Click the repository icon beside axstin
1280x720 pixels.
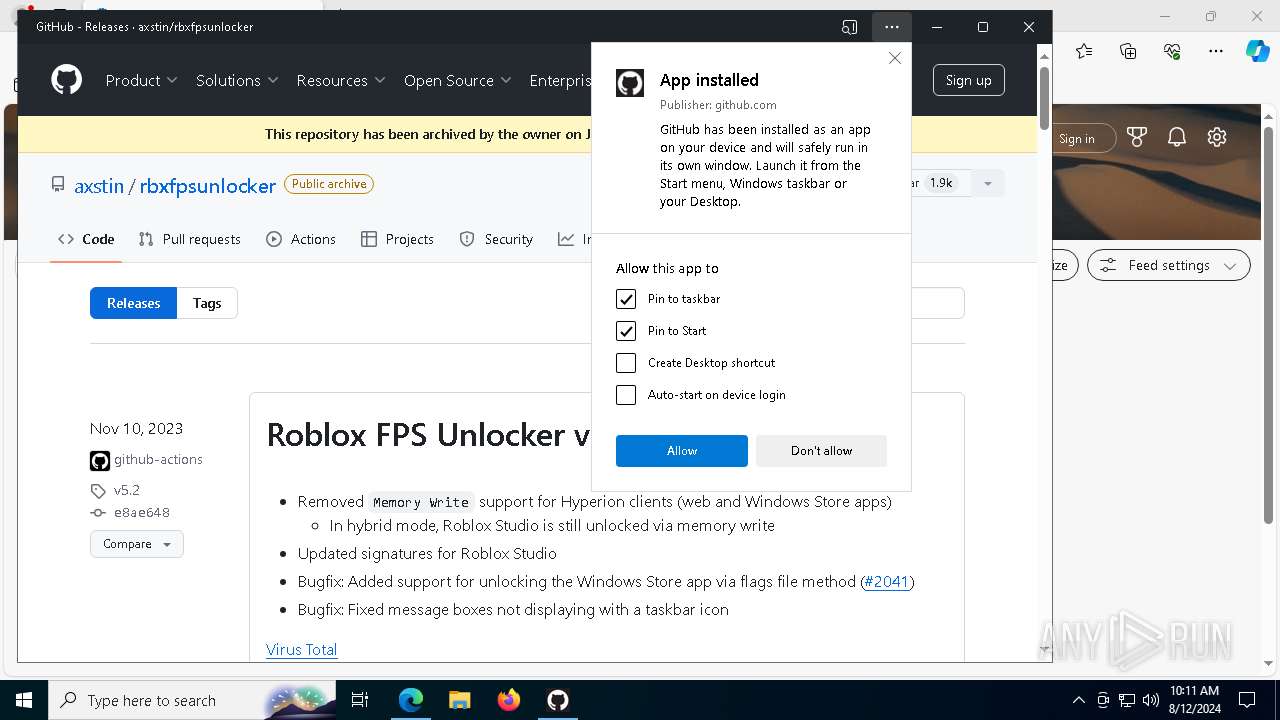58,185
